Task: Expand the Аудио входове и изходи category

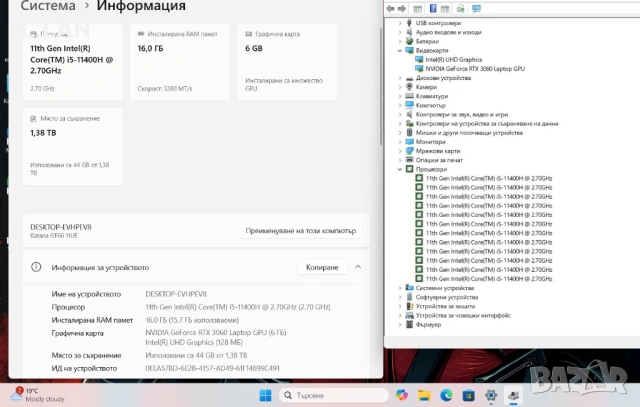Action: click(x=400, y=32)
